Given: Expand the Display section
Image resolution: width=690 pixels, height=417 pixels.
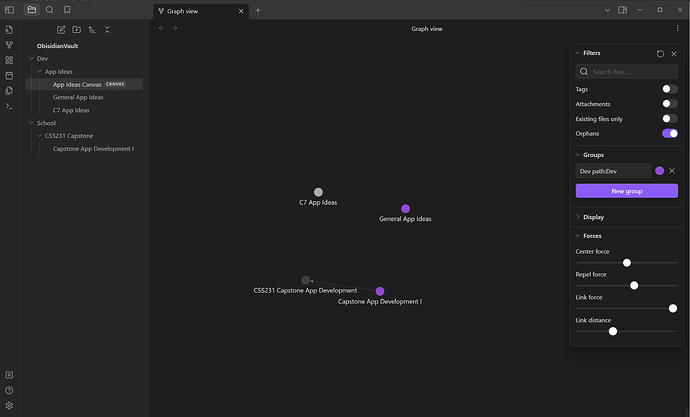Looking at the screenshot, I should point(593,217).
